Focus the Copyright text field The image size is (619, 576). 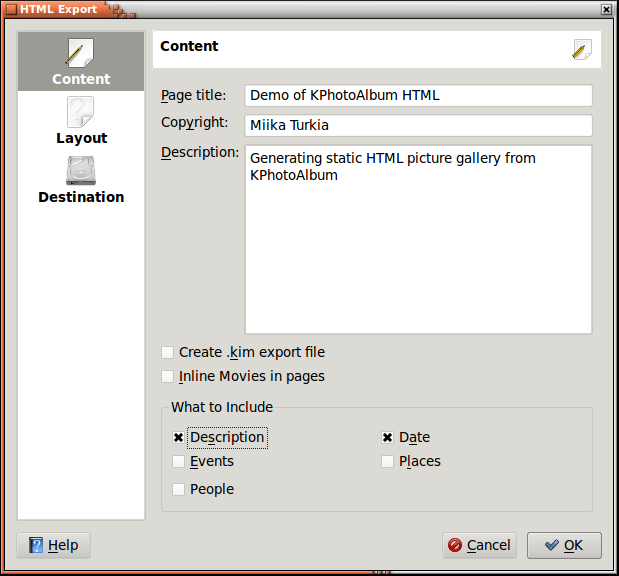pyautogui.click(x=417, y=126)
